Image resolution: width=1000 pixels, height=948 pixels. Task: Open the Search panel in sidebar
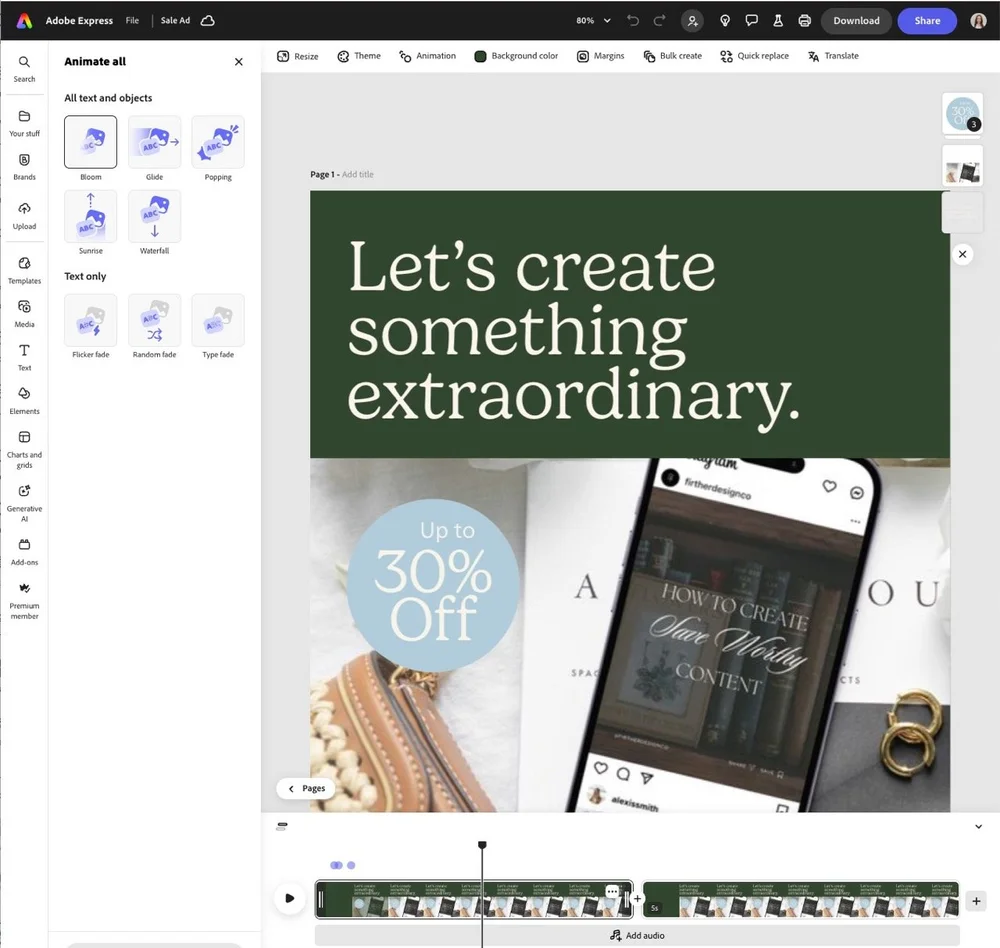point(24,69)
